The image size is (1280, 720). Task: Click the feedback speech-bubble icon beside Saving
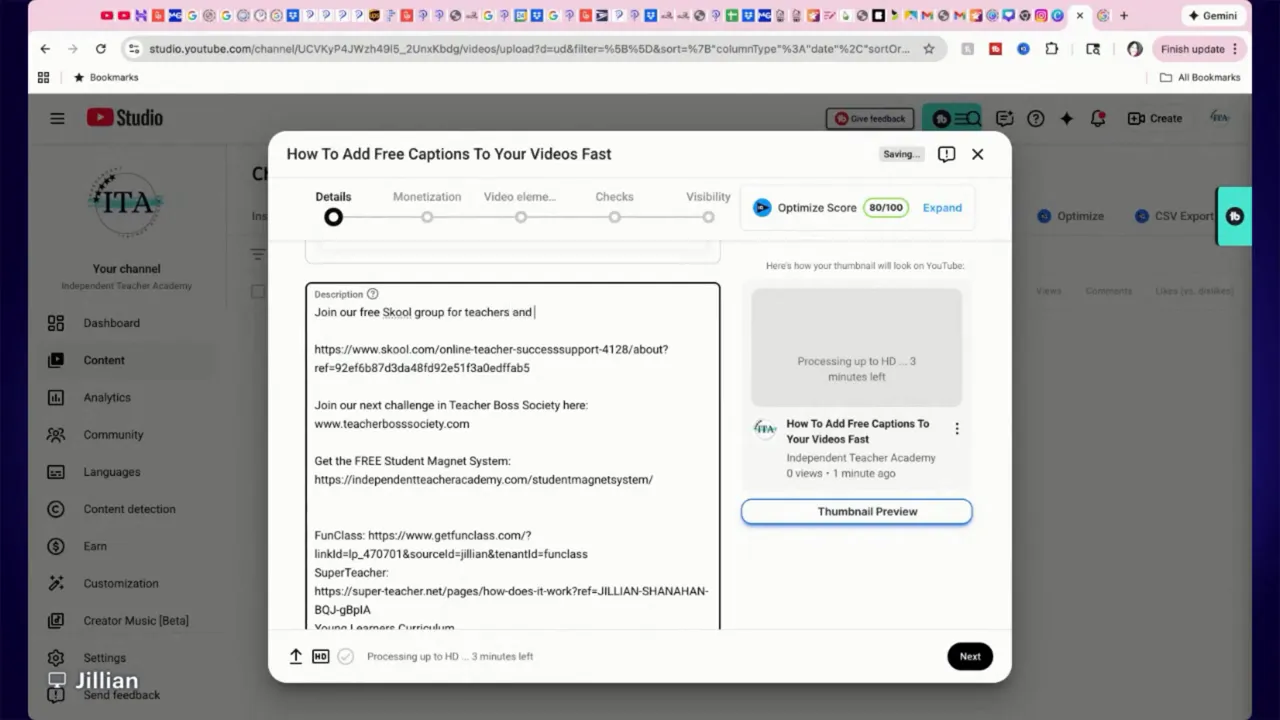tap(945, 154)
